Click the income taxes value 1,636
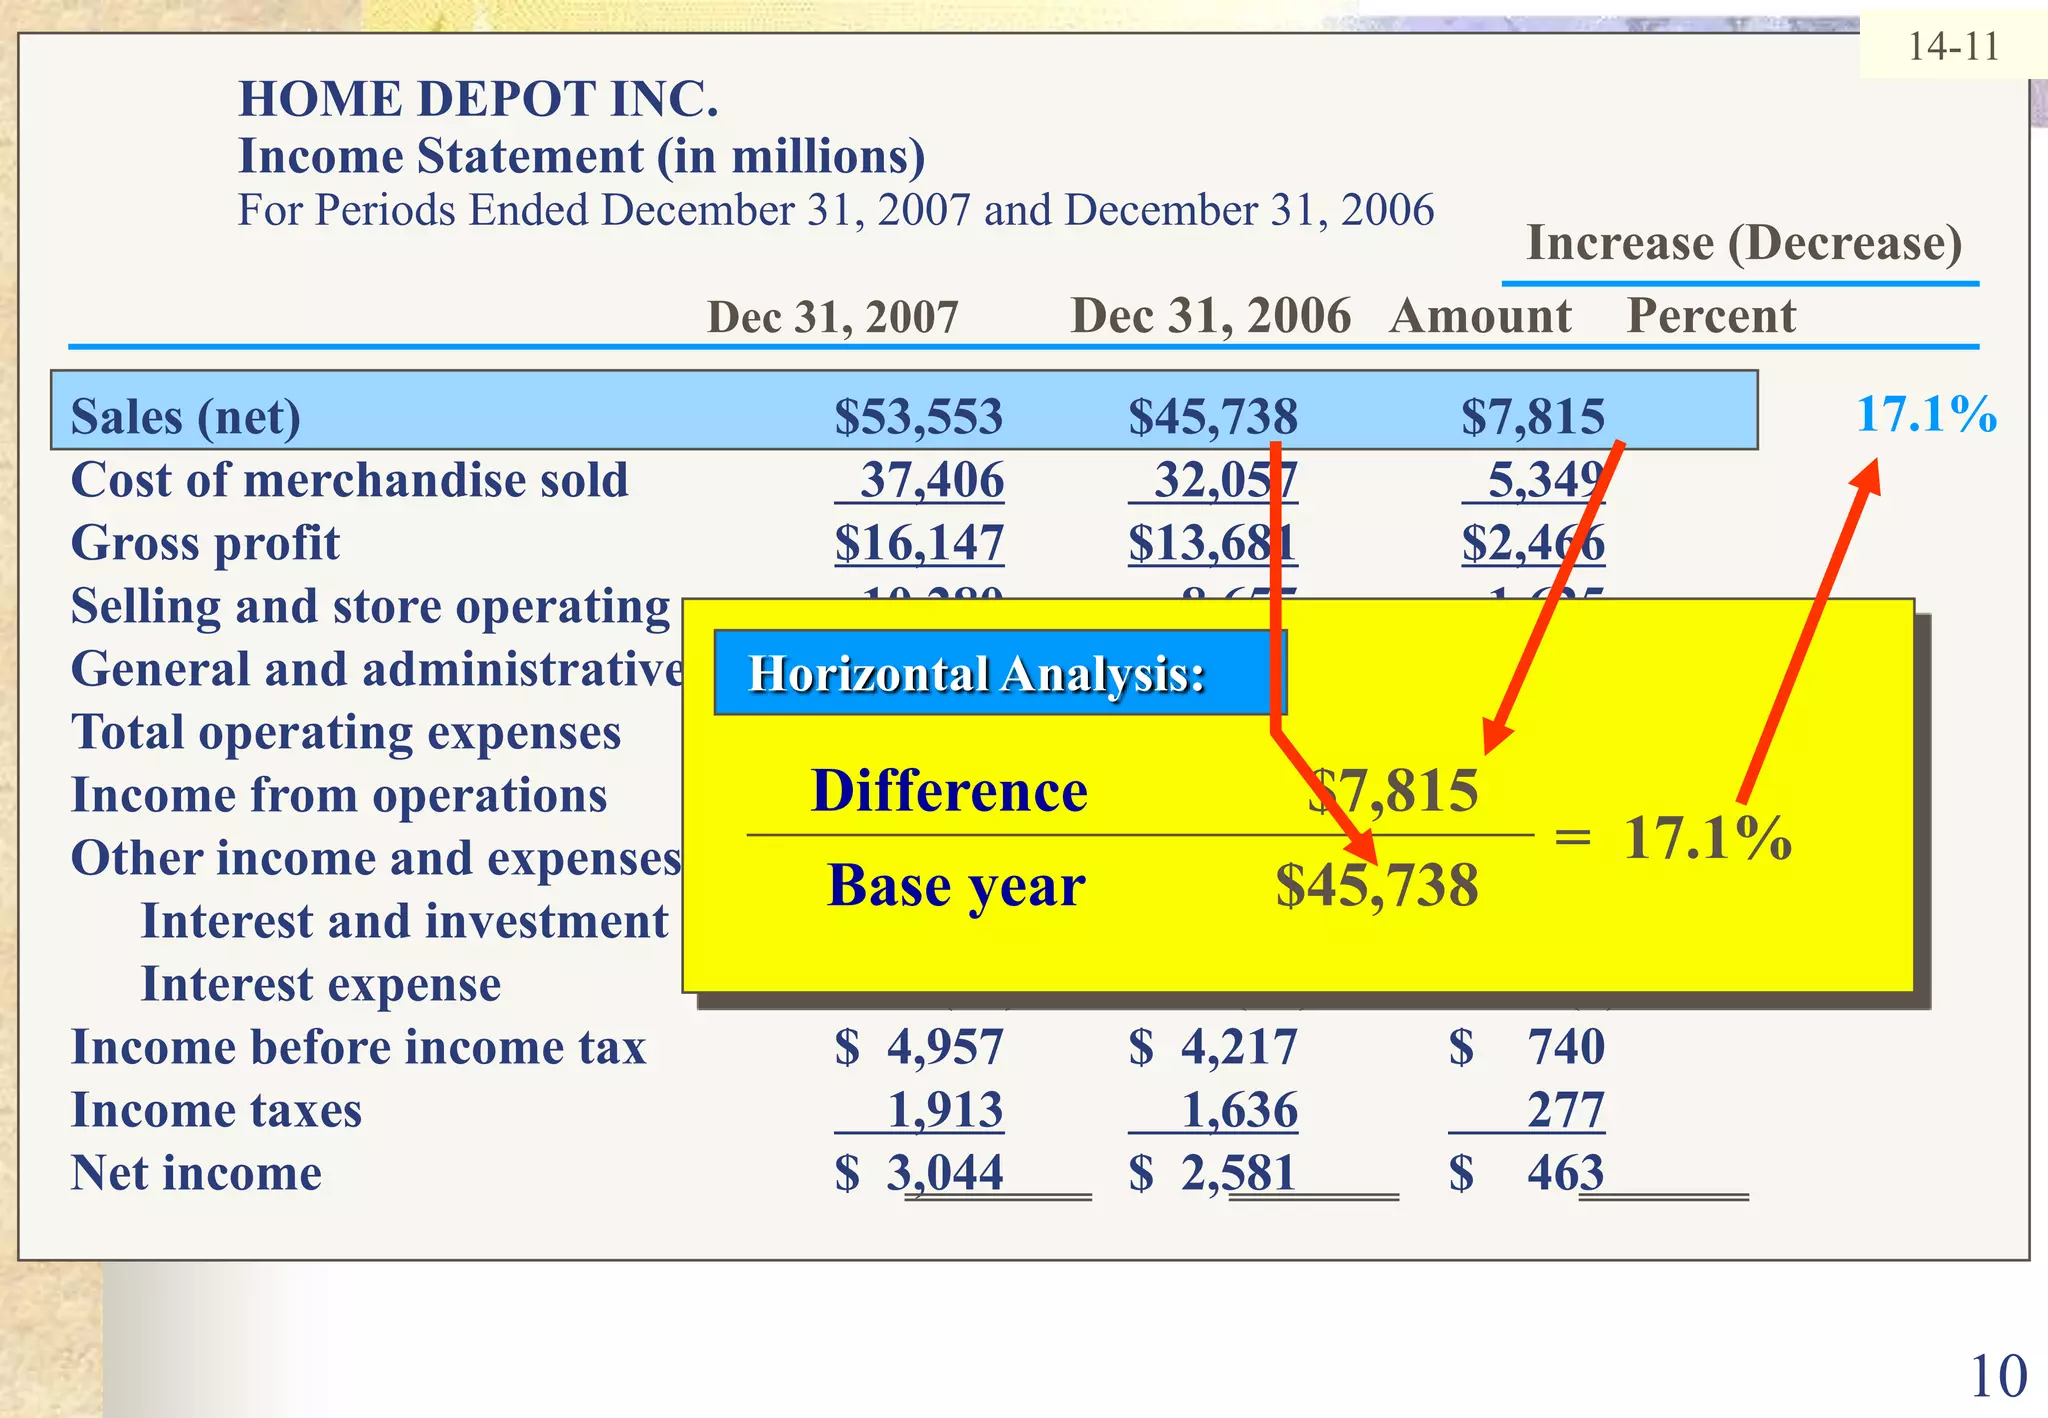Viewport: 2048px width, 1418px height. point(1240,1110)
